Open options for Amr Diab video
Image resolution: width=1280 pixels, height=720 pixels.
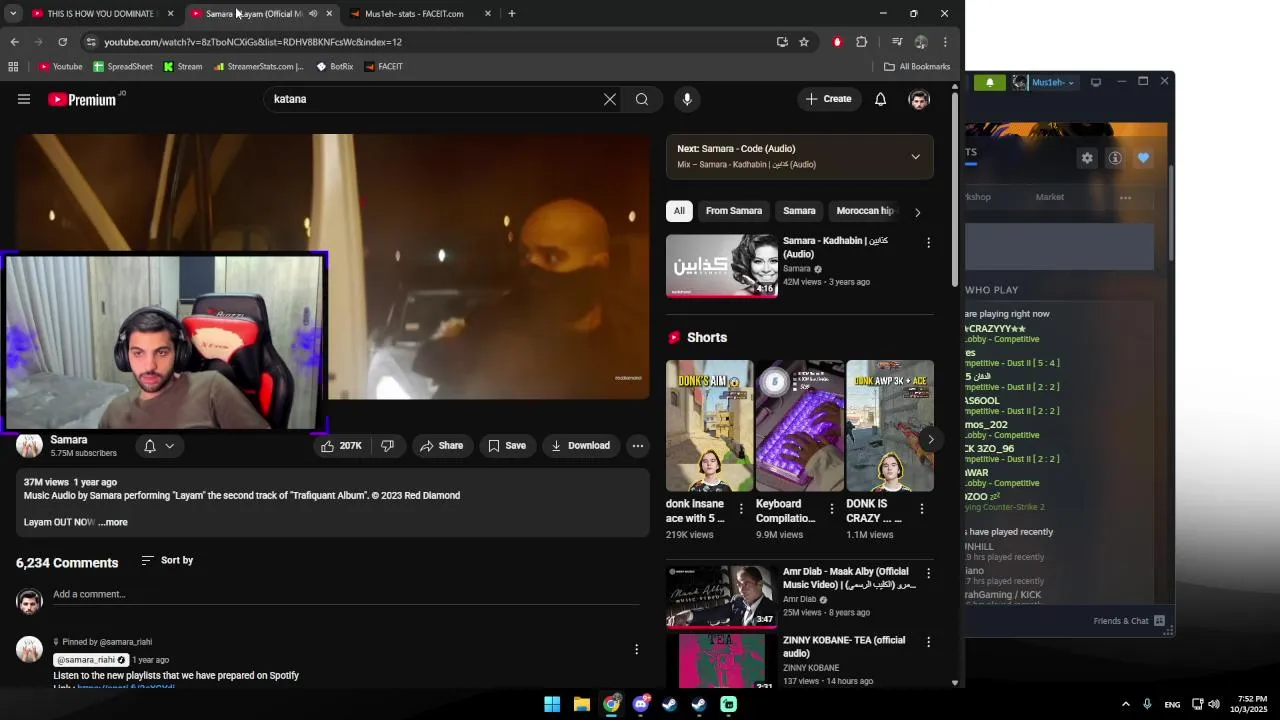pos(928,573)
